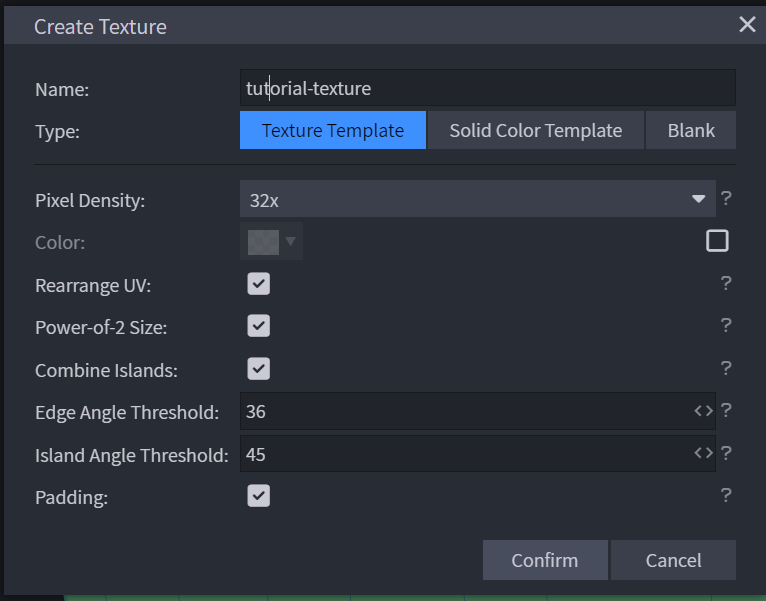Click the Edge Angle Threshold help icon

(x=726, y=410)
